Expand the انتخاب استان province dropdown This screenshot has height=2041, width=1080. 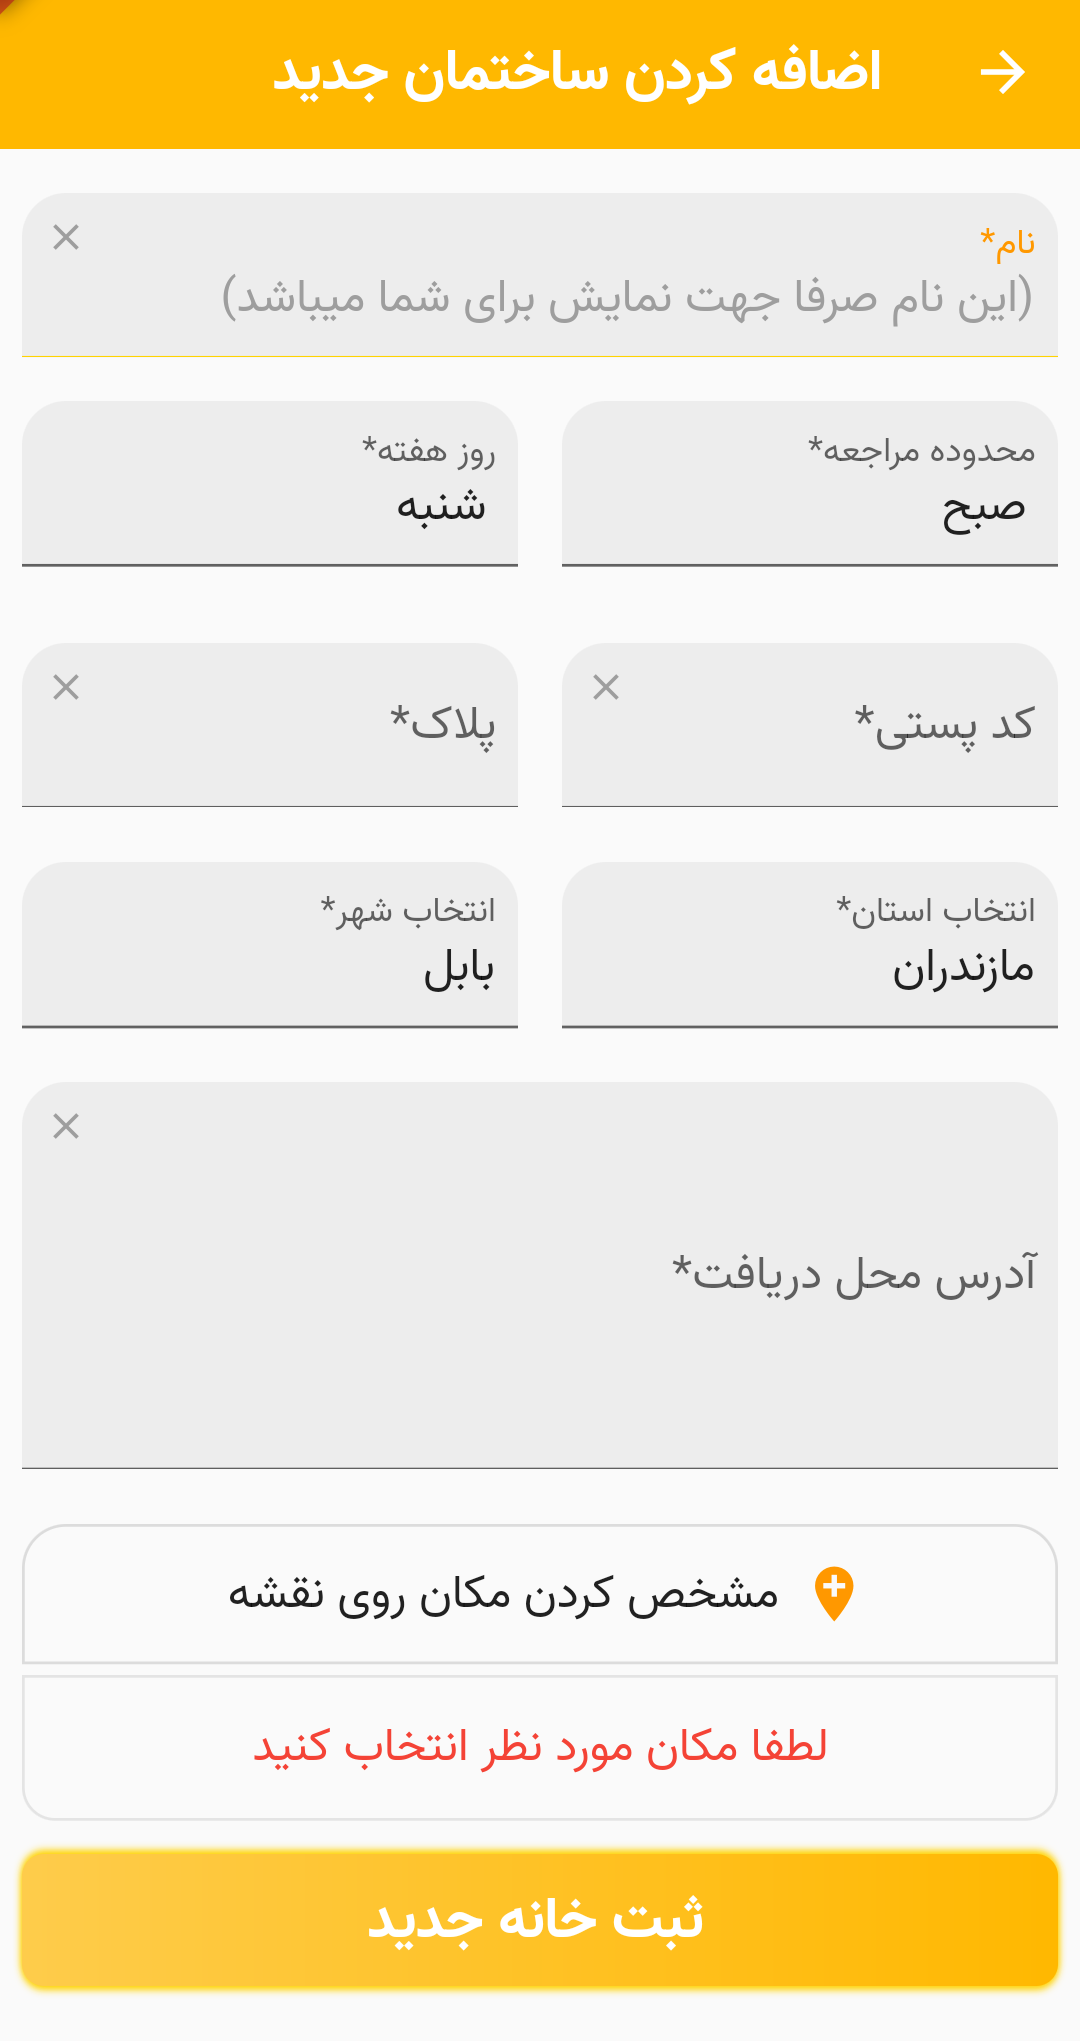point(810,945)
